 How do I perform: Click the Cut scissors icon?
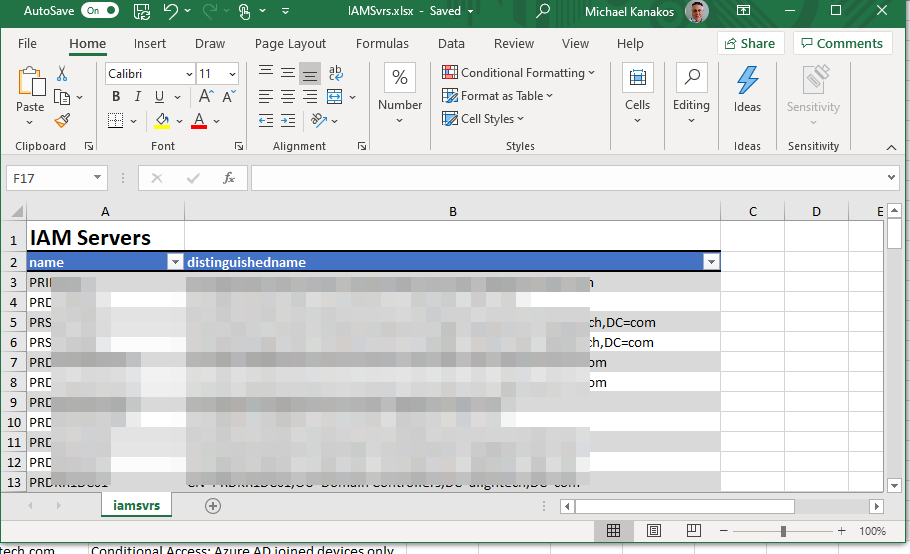point(62,74)
